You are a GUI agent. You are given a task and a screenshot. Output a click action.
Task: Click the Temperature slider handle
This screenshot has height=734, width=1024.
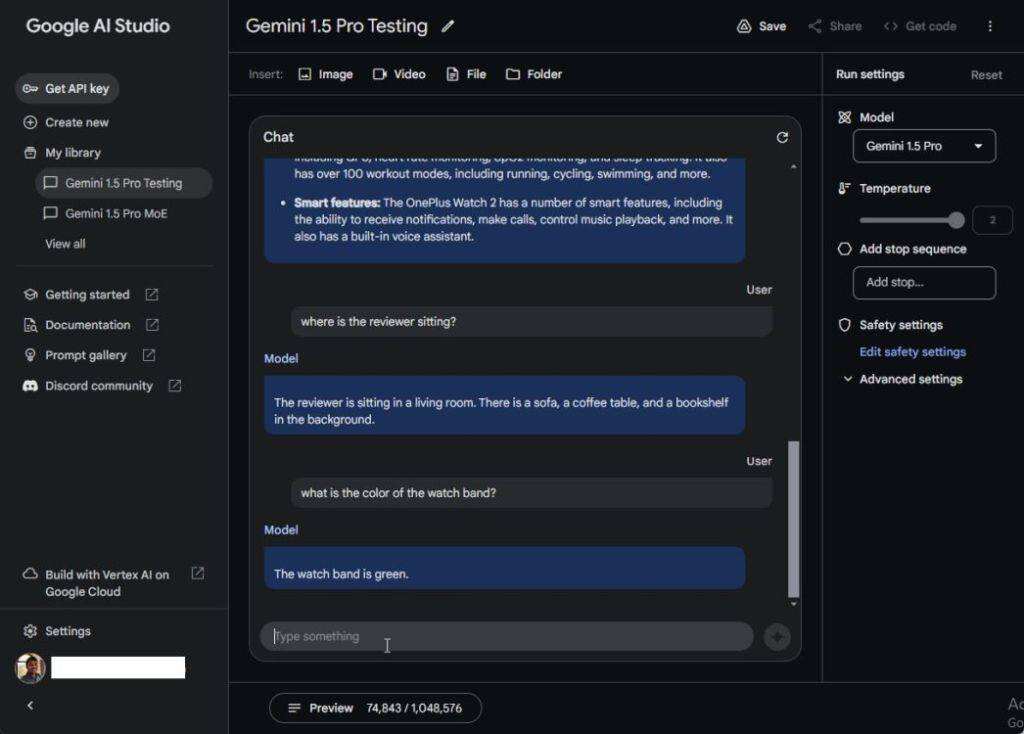(x=957, y=220)
